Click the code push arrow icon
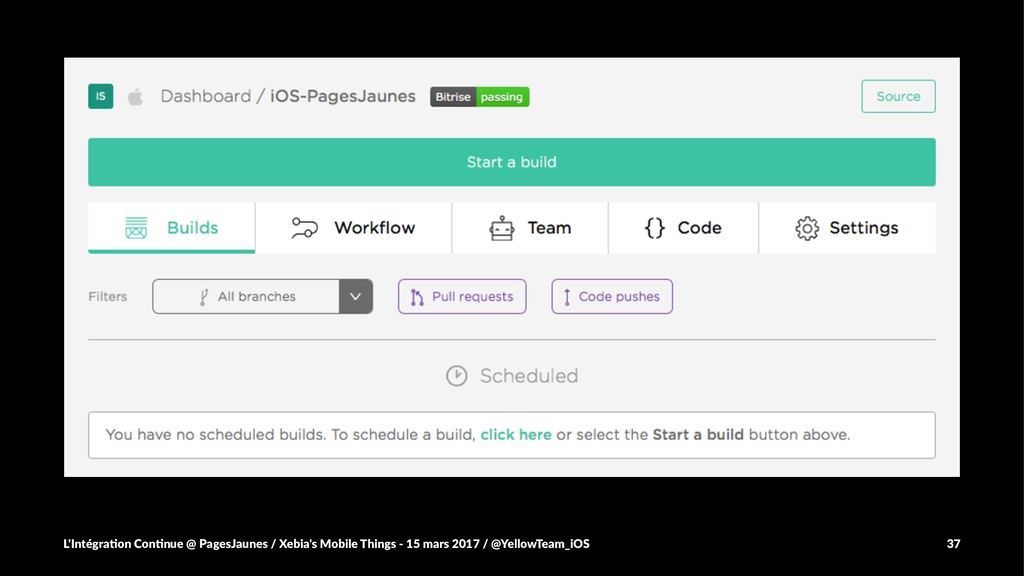Viewport: 1024px width, 576px height. pyautogui.click(x=567, y=297)
